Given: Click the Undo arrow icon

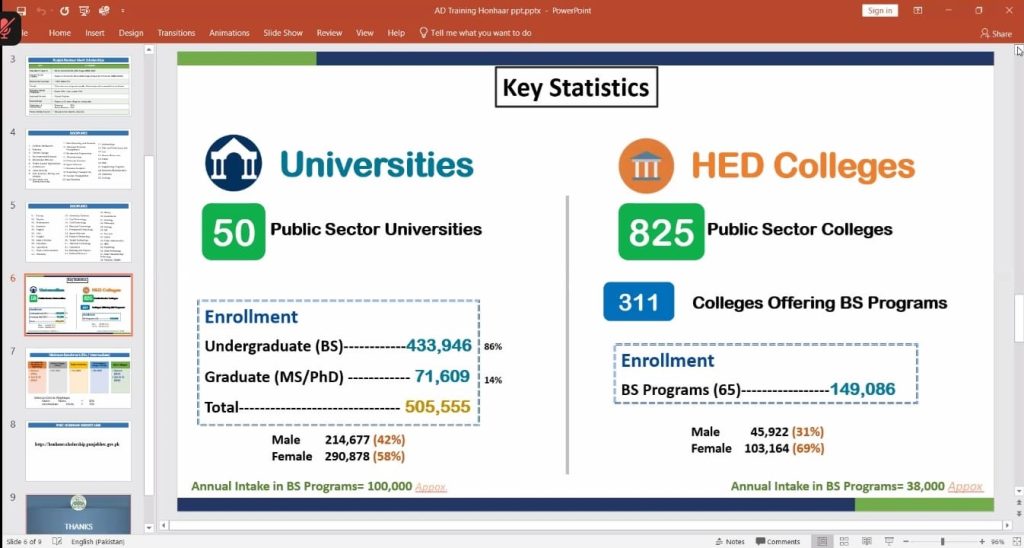Looking at the screenshot, I should coord(42,10).
